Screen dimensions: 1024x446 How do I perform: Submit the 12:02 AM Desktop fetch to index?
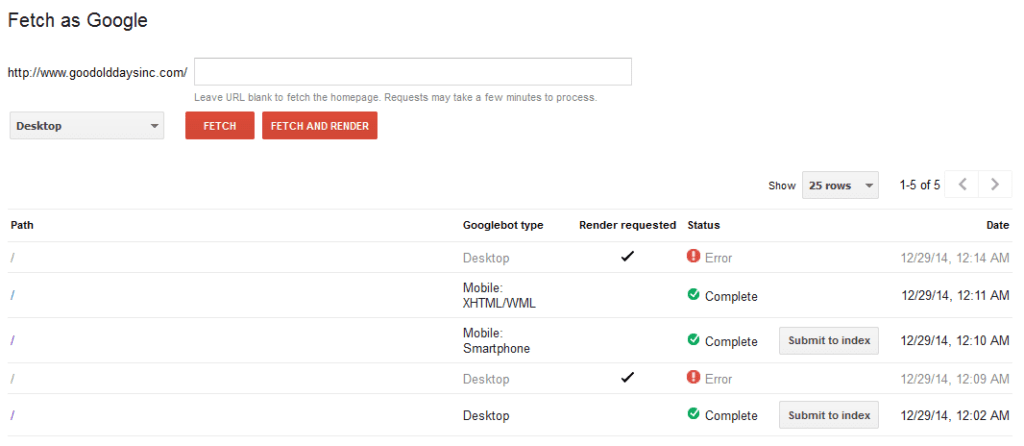829,415
